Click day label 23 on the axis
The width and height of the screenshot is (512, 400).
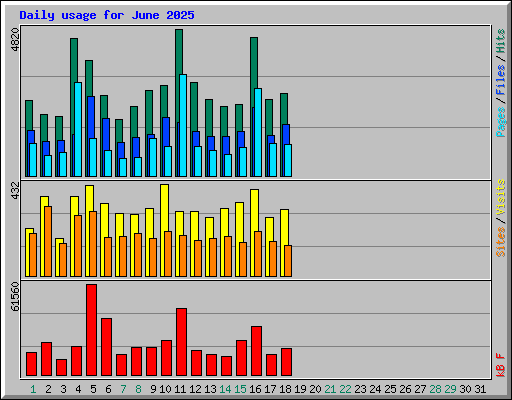coord(360,389)
